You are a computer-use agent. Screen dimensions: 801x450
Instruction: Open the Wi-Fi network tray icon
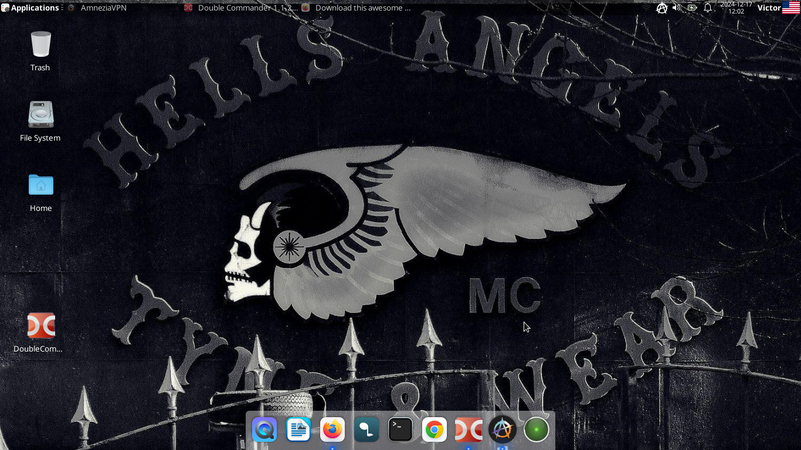pyautogui.click(x=646, y=8)
